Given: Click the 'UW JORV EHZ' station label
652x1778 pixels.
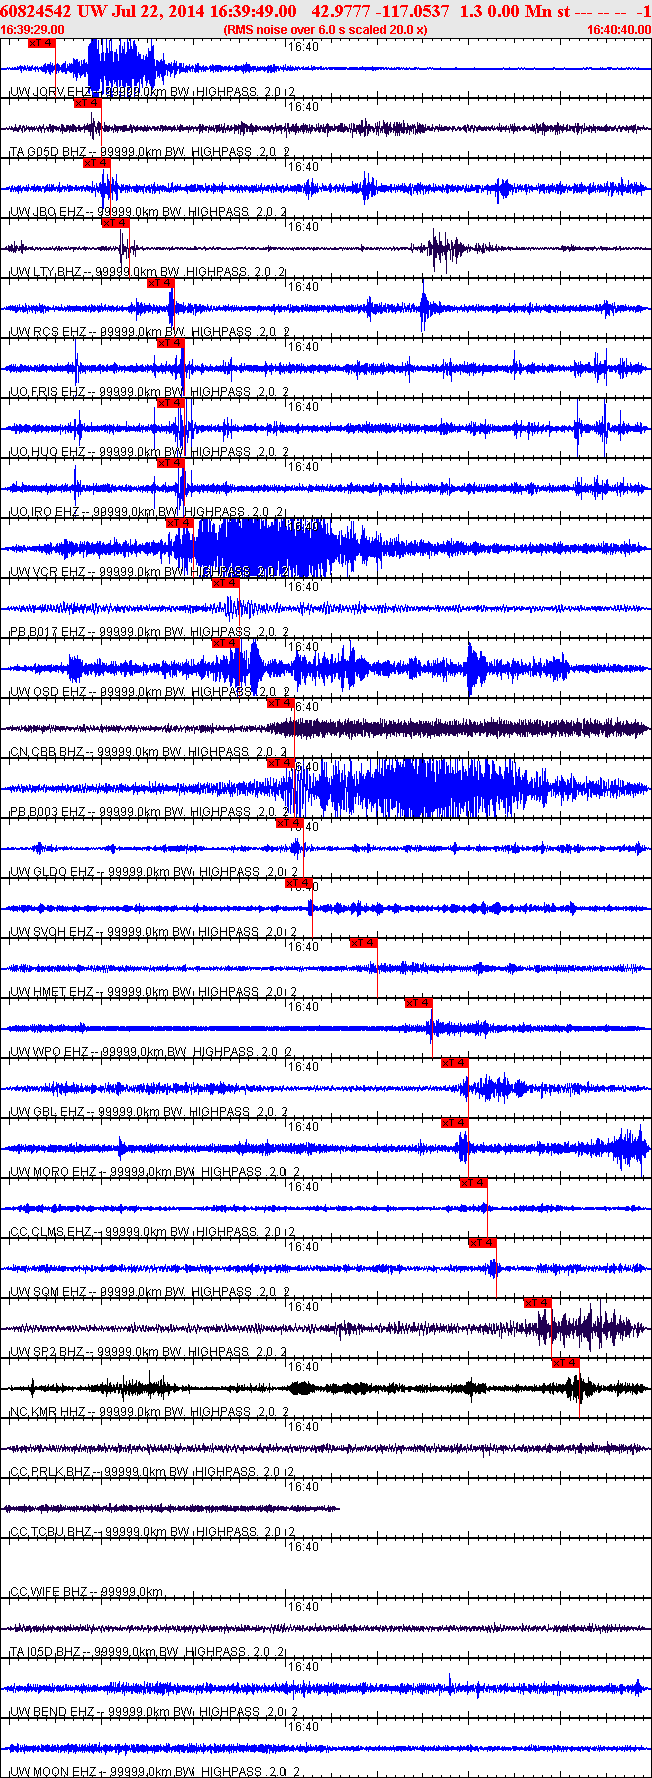Looking at the screenshot, I should pyautogui.click(x=50, y=92).
